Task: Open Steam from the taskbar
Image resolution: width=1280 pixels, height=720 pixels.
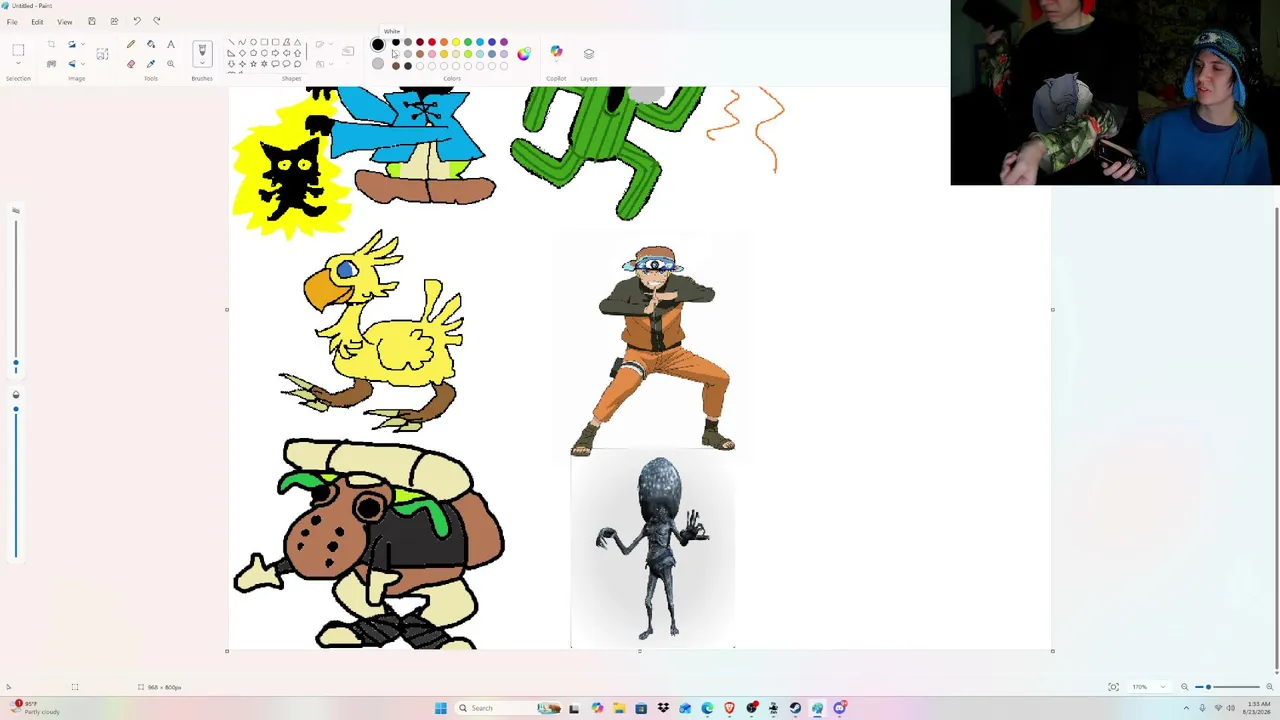Action: 795,708
